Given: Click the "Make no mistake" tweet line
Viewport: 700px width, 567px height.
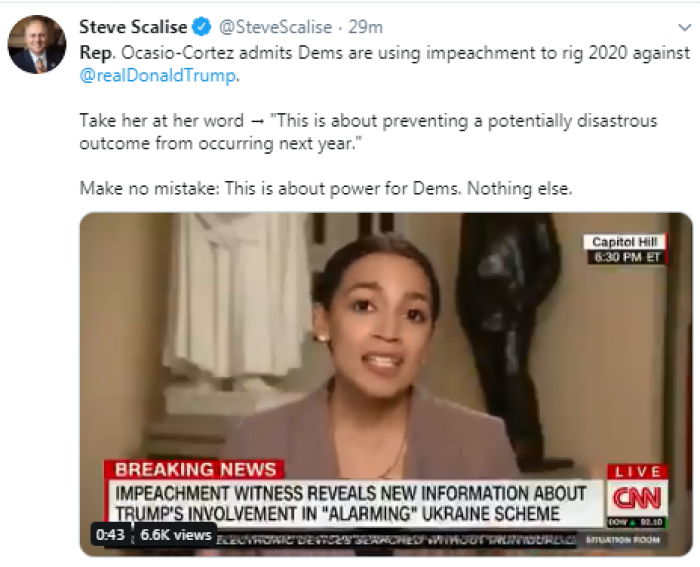Looking at the screenshot, I should click(325, 188).
